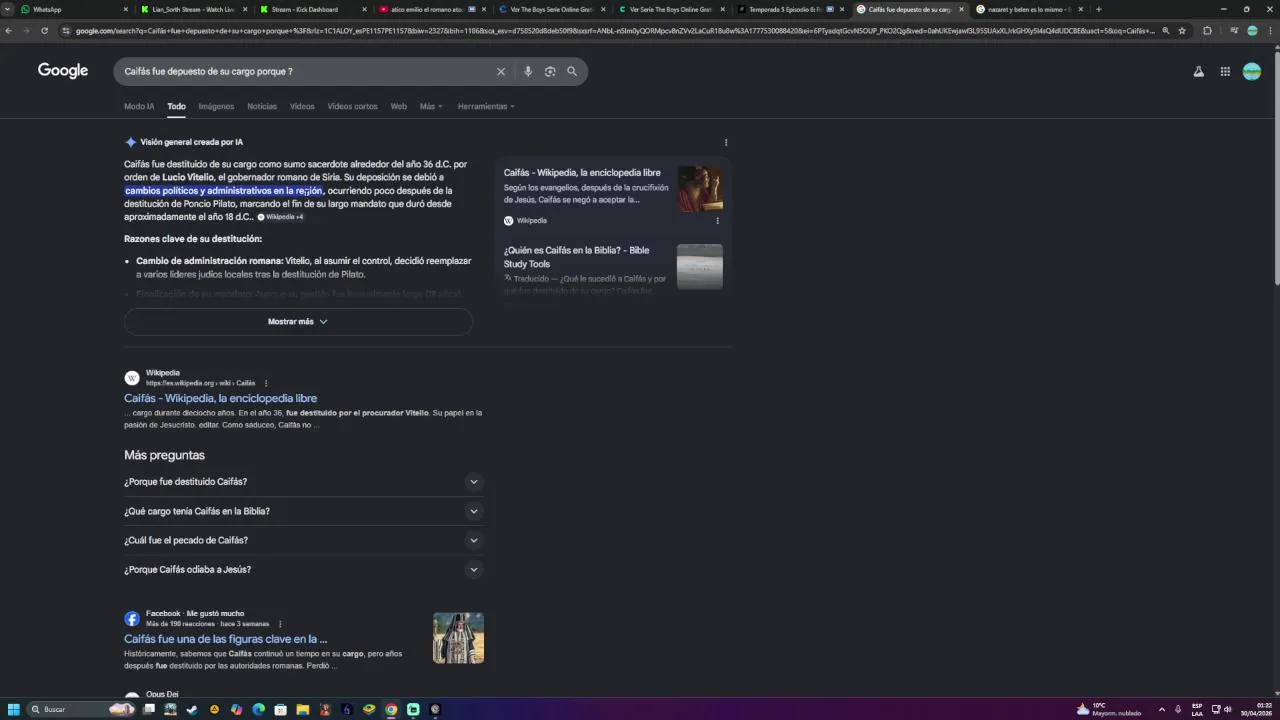Image resolution: width=1280 pixels, height=720 pixels.
Task: Open zoom indicator in address bar
Action: tap(1165, 31)
